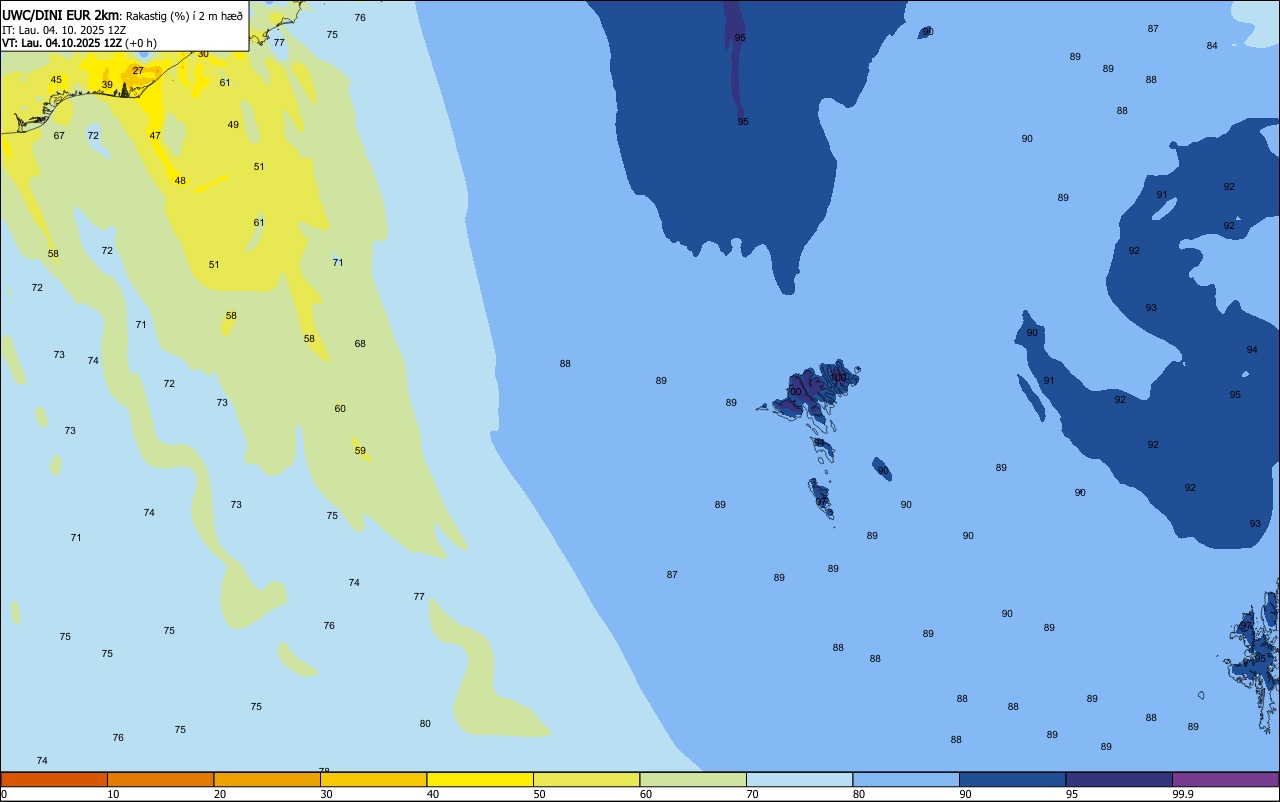Click the humidity value 68 on the map
1280x802 pixels.
360,344
